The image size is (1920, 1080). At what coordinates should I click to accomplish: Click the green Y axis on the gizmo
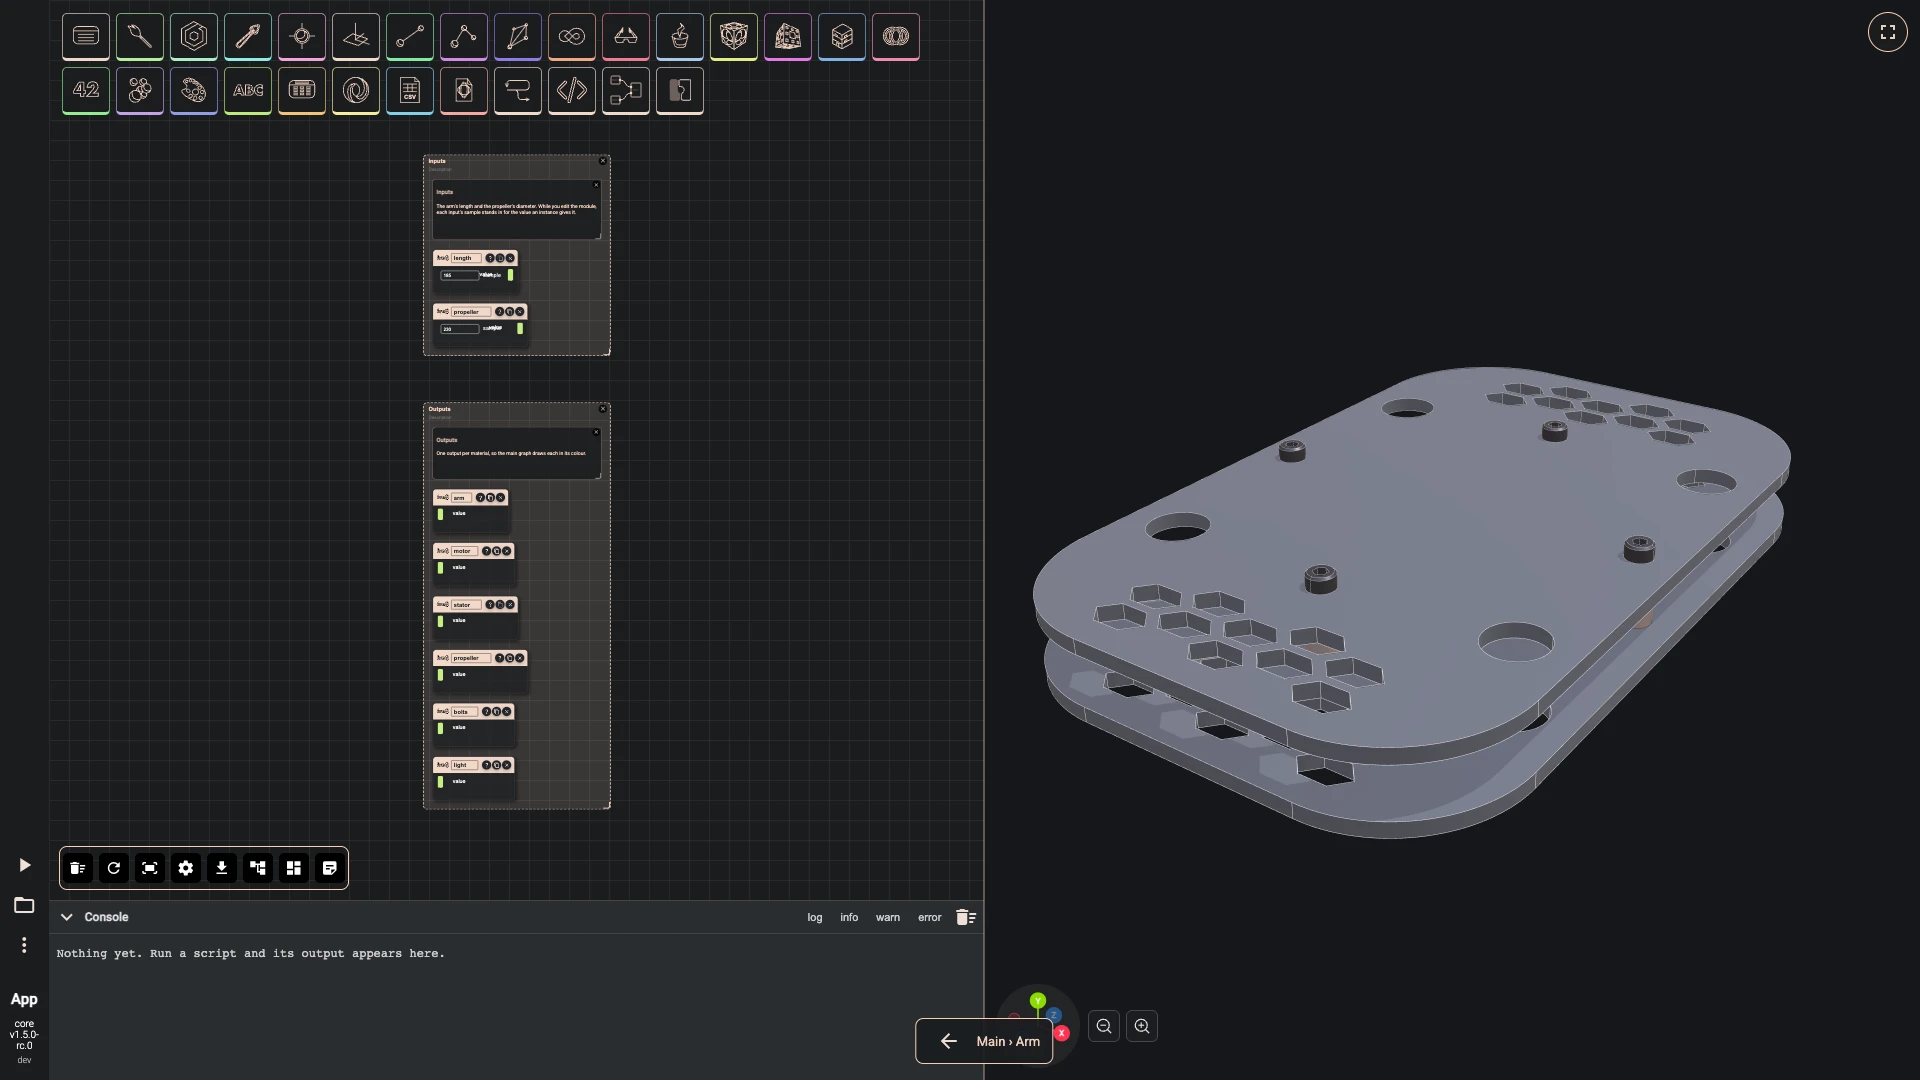click(1038, 1001)
